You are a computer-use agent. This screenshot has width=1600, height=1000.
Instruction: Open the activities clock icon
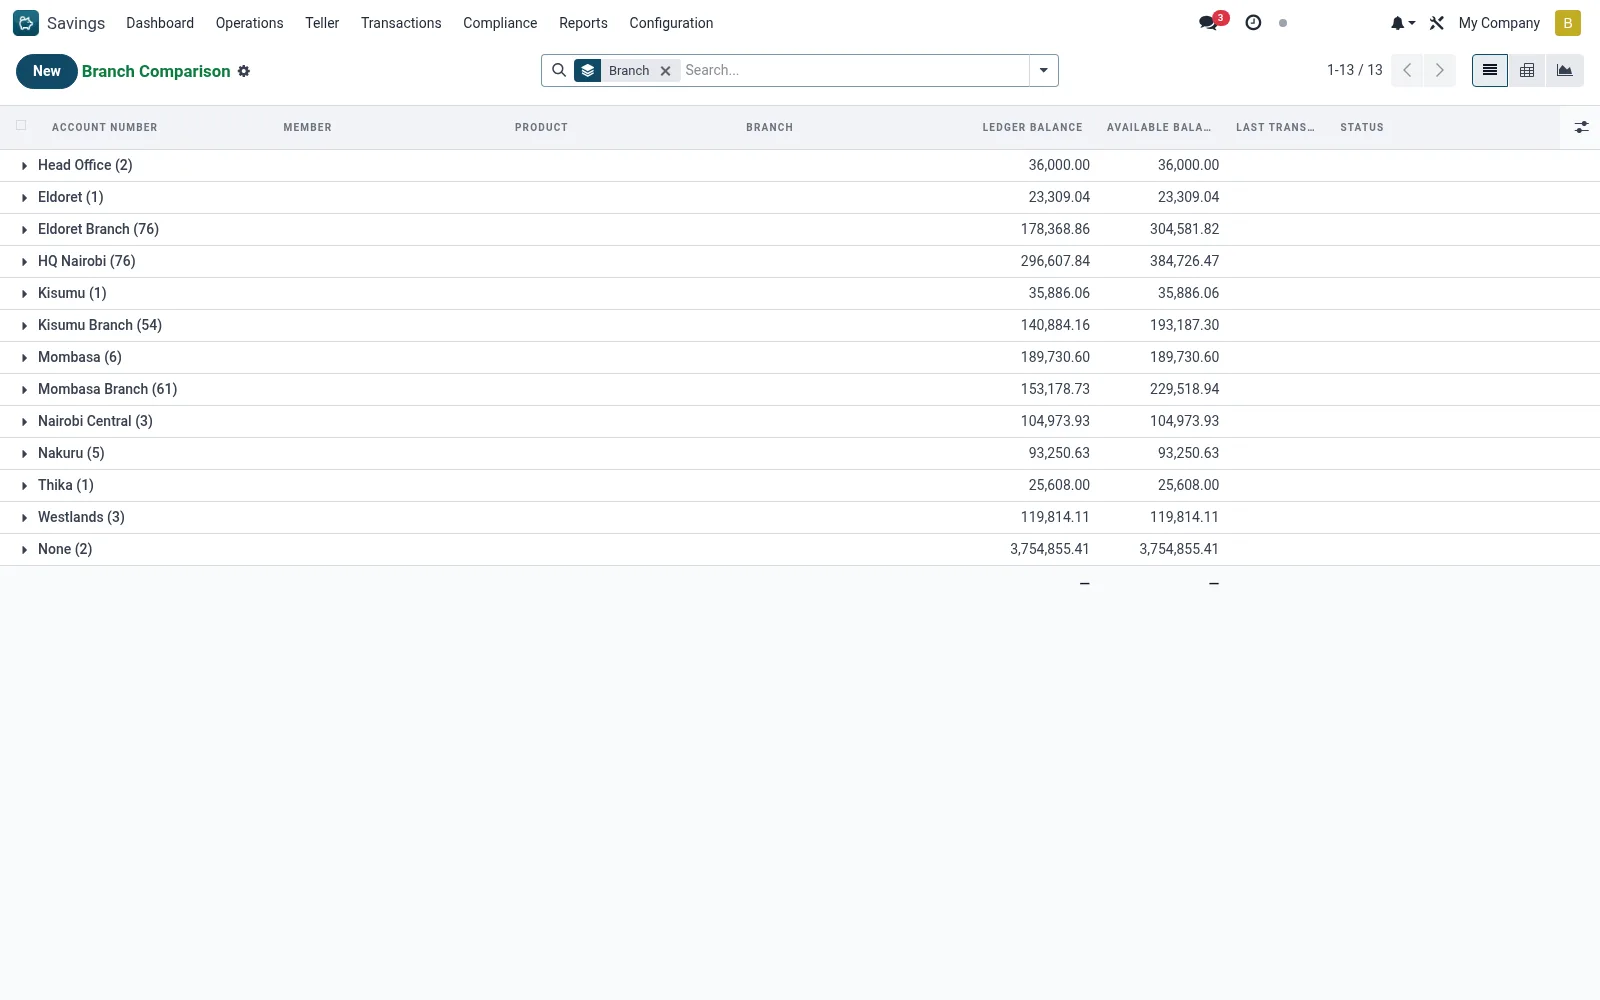[x=1253, y=23]
